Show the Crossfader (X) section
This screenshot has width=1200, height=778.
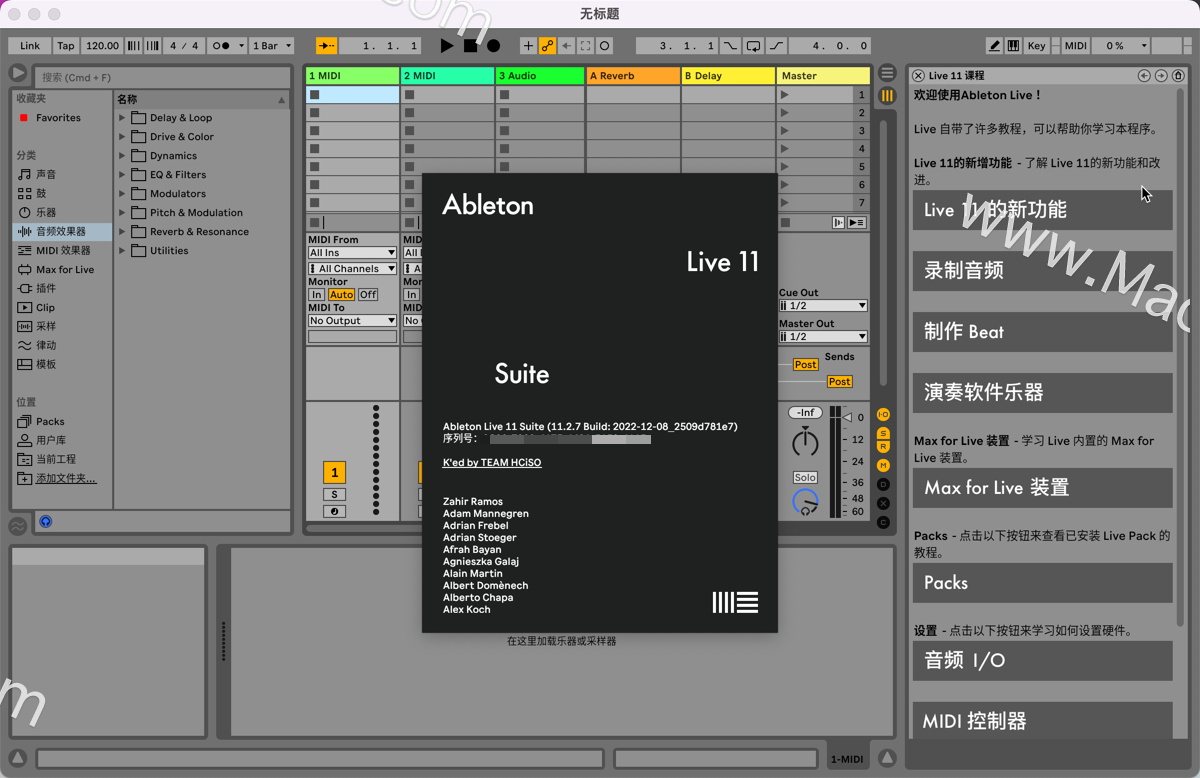[883, 503]
